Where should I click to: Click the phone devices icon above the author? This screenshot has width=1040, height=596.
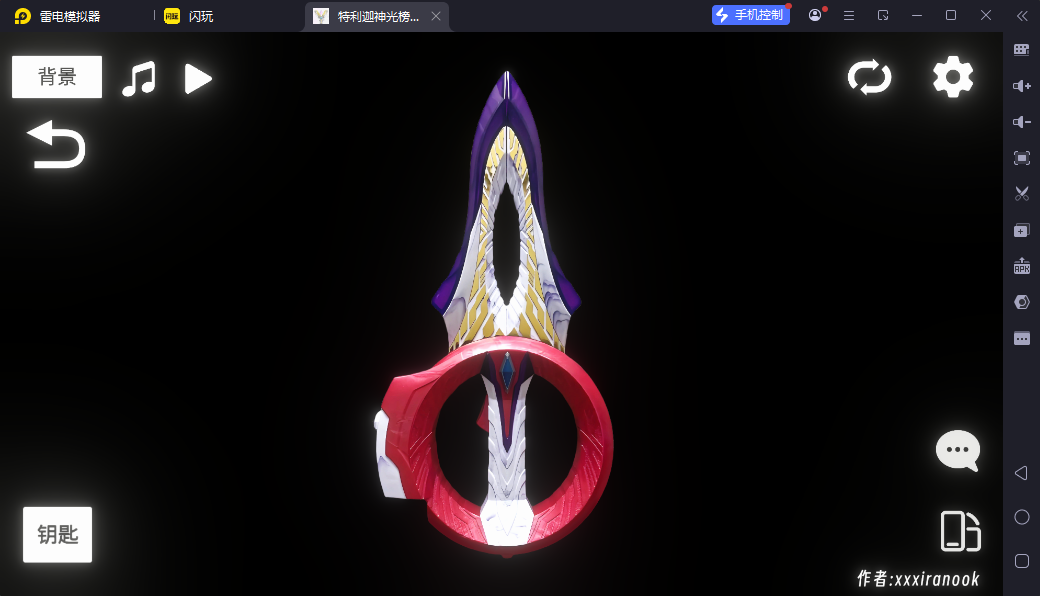960,531
